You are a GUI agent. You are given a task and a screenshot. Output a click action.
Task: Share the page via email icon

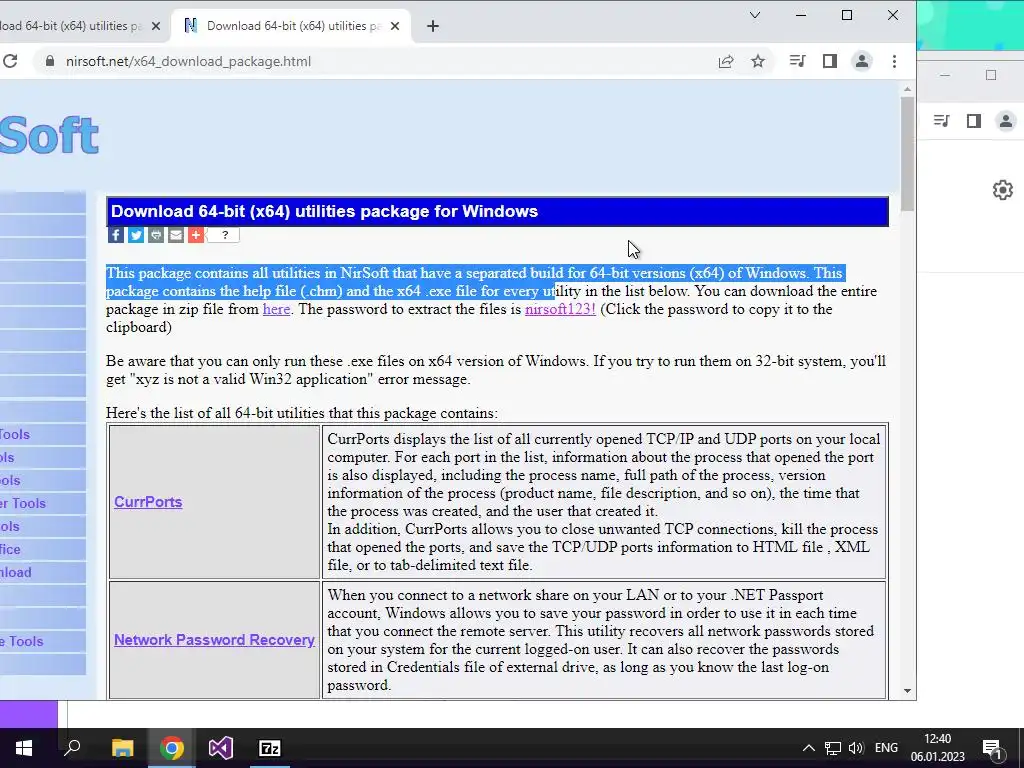176,235
